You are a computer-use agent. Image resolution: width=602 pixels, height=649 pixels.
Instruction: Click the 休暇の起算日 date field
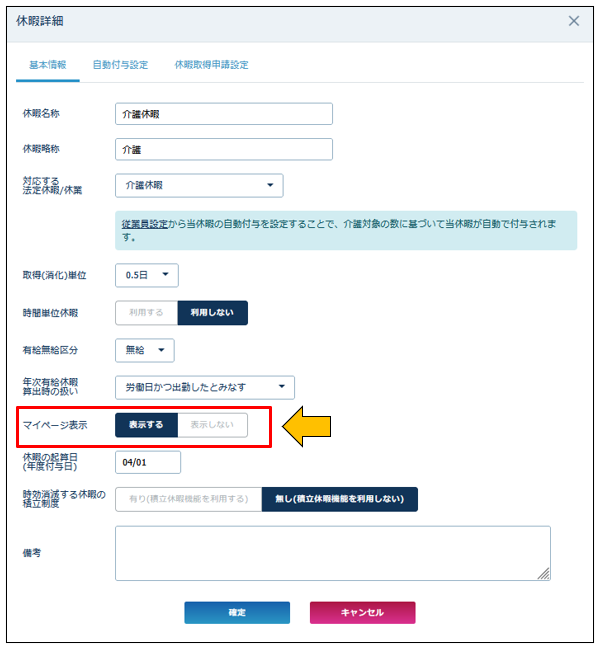click(x=147, y=462)
